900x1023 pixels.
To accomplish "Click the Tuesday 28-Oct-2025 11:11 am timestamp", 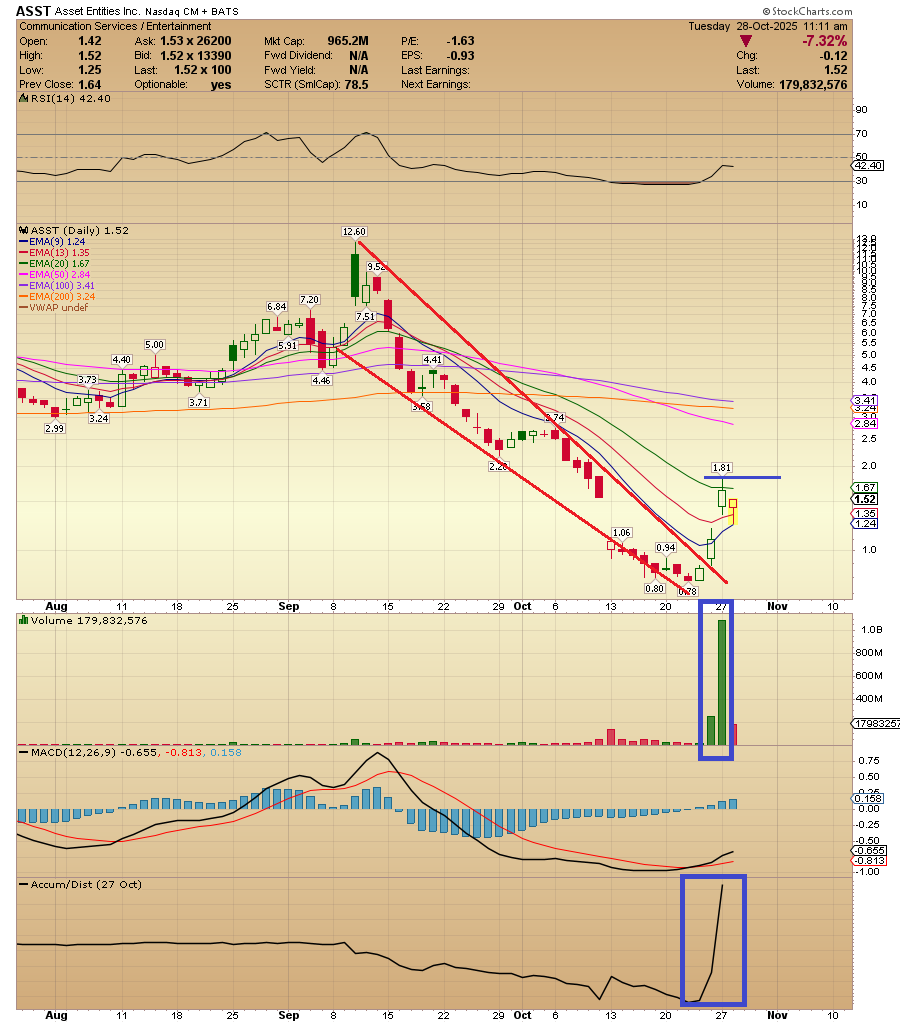I will pos(768,26).
